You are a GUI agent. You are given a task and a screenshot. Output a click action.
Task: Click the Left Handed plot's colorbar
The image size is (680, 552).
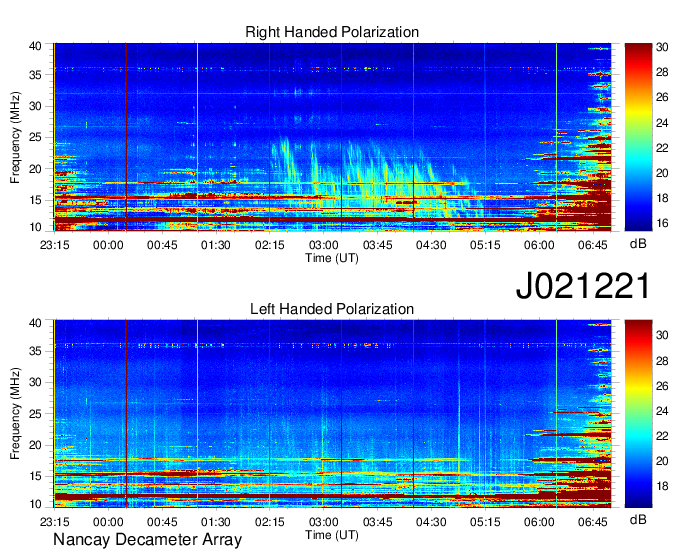638,414
